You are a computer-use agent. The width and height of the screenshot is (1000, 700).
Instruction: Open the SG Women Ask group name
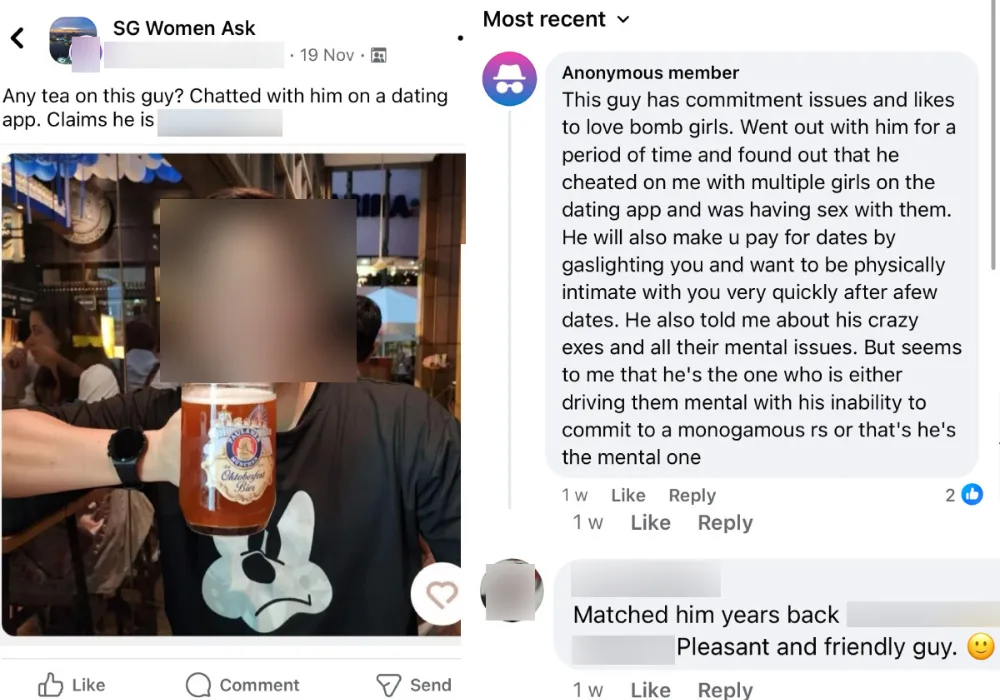tap(184, 28)
